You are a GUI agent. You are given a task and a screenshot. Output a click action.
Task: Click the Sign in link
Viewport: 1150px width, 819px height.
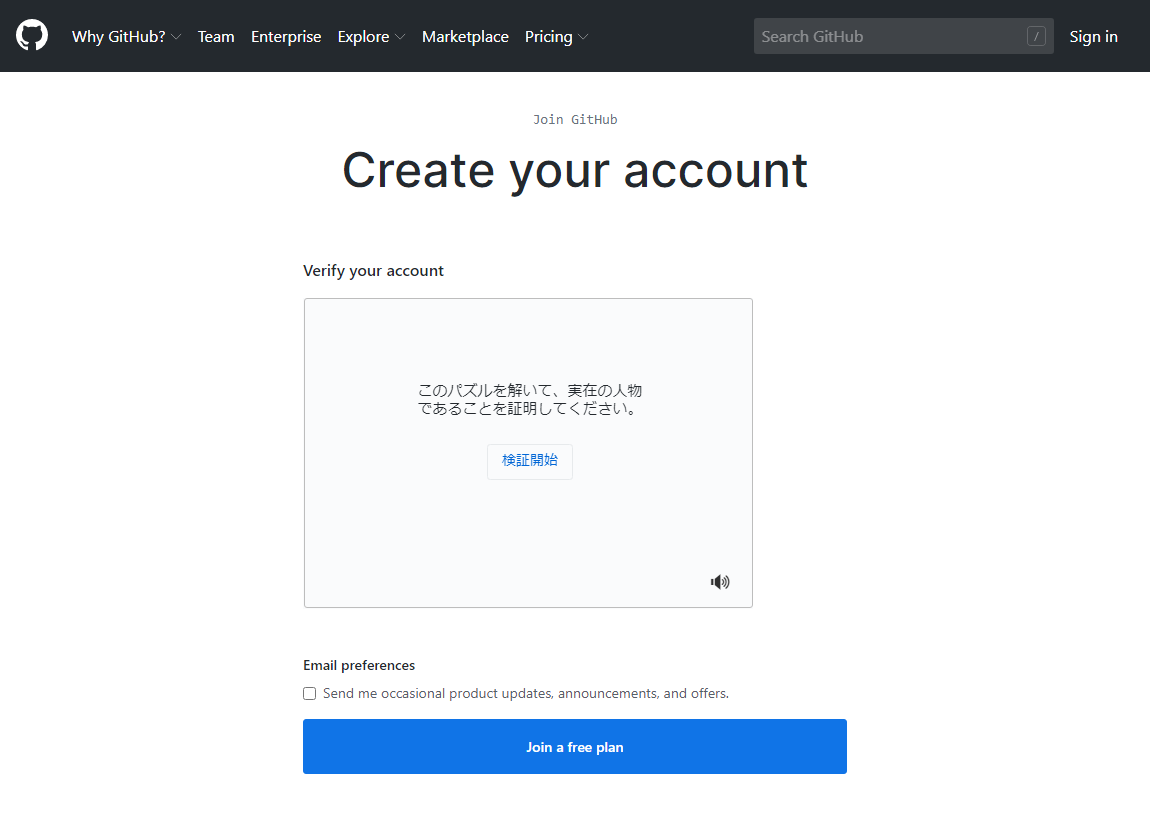(x=1093, y=37)
